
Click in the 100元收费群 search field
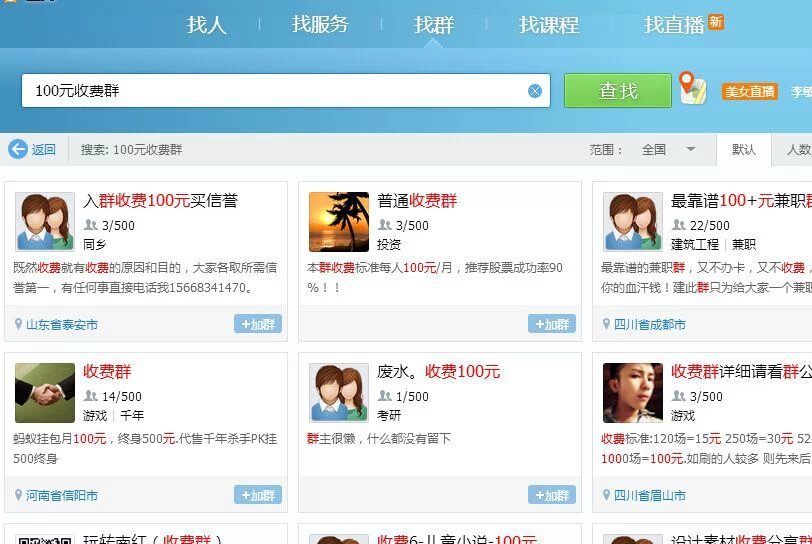click(x=270, y=91)
